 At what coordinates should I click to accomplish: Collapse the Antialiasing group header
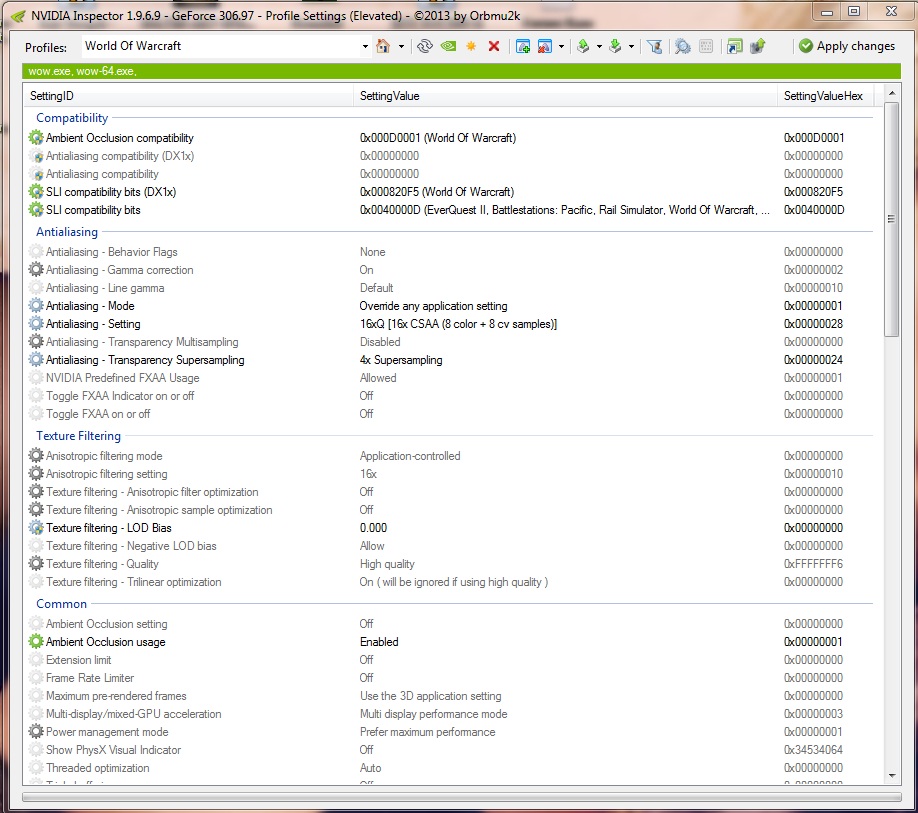pyautogui.click(x=67, y=232)
